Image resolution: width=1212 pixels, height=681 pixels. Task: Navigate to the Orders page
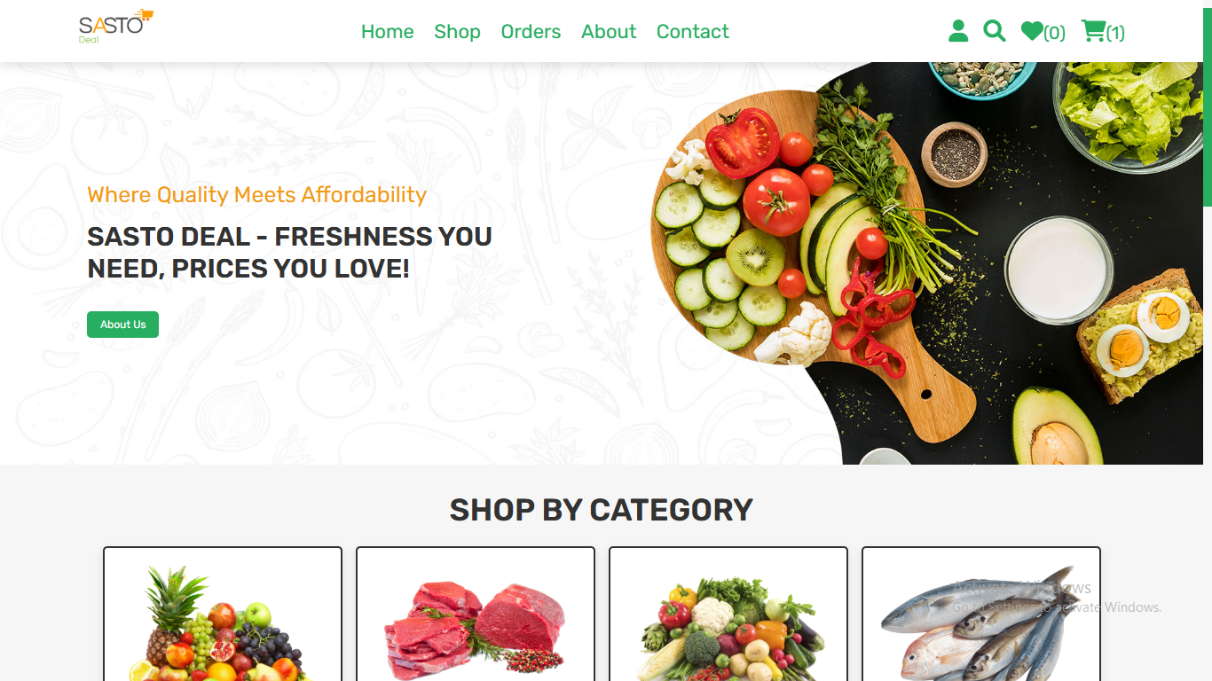point(531,32)
